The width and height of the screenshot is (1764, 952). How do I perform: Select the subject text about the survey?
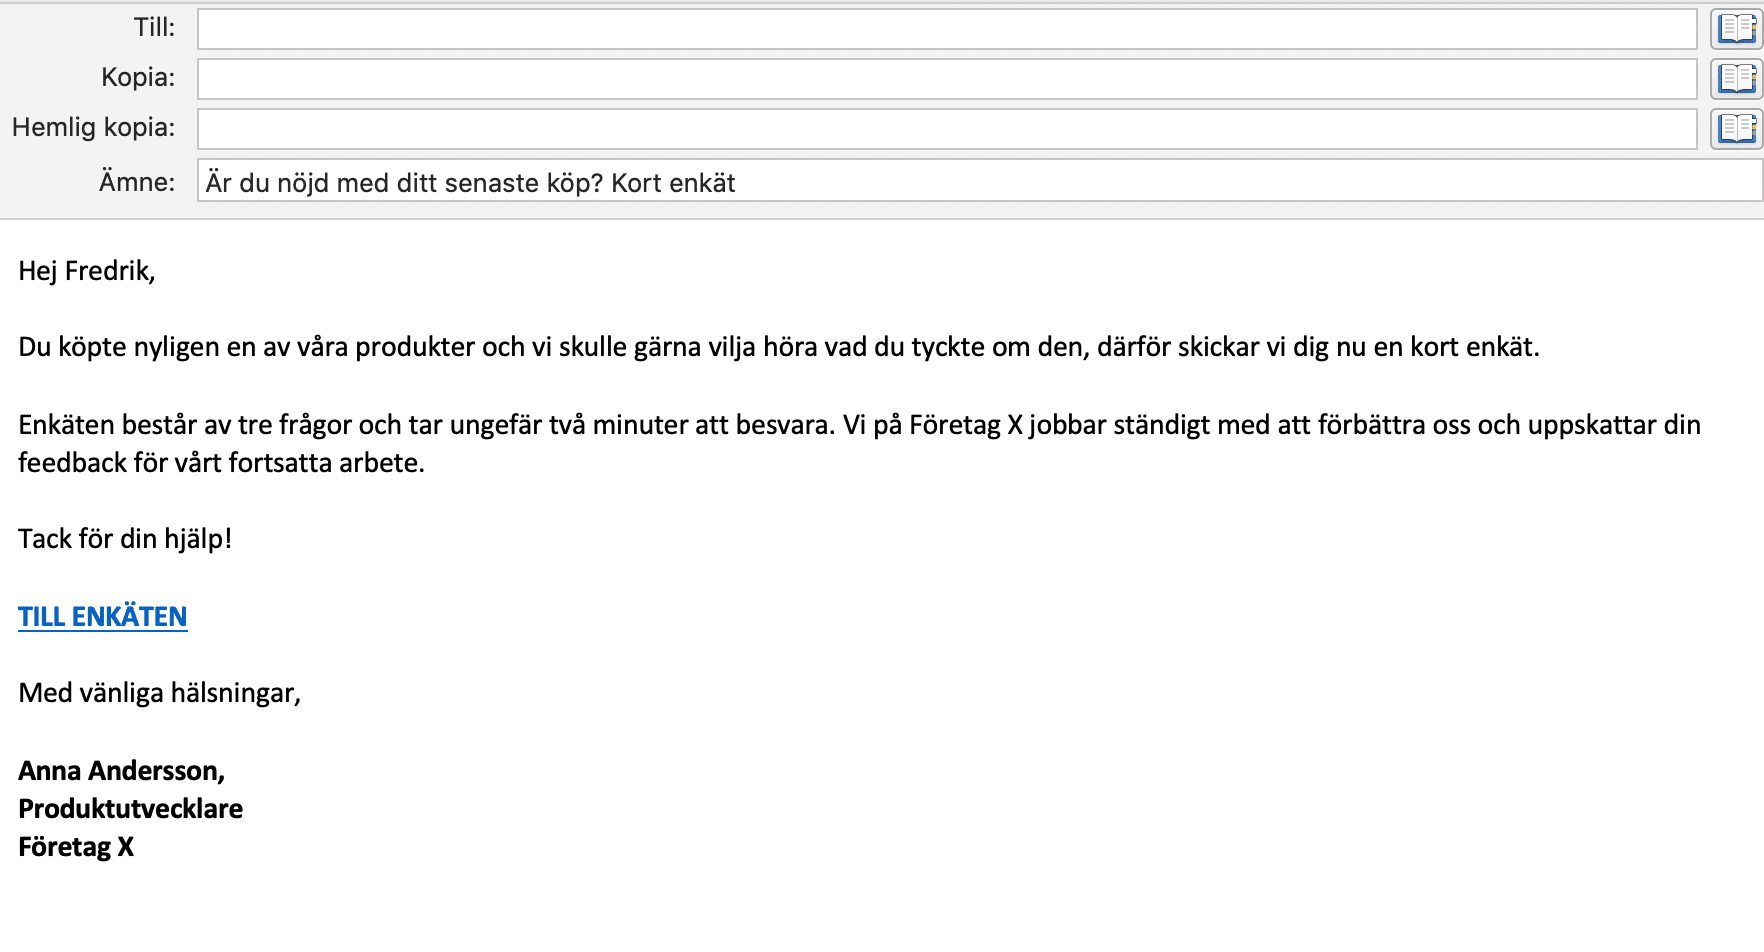tap(470, 182)
